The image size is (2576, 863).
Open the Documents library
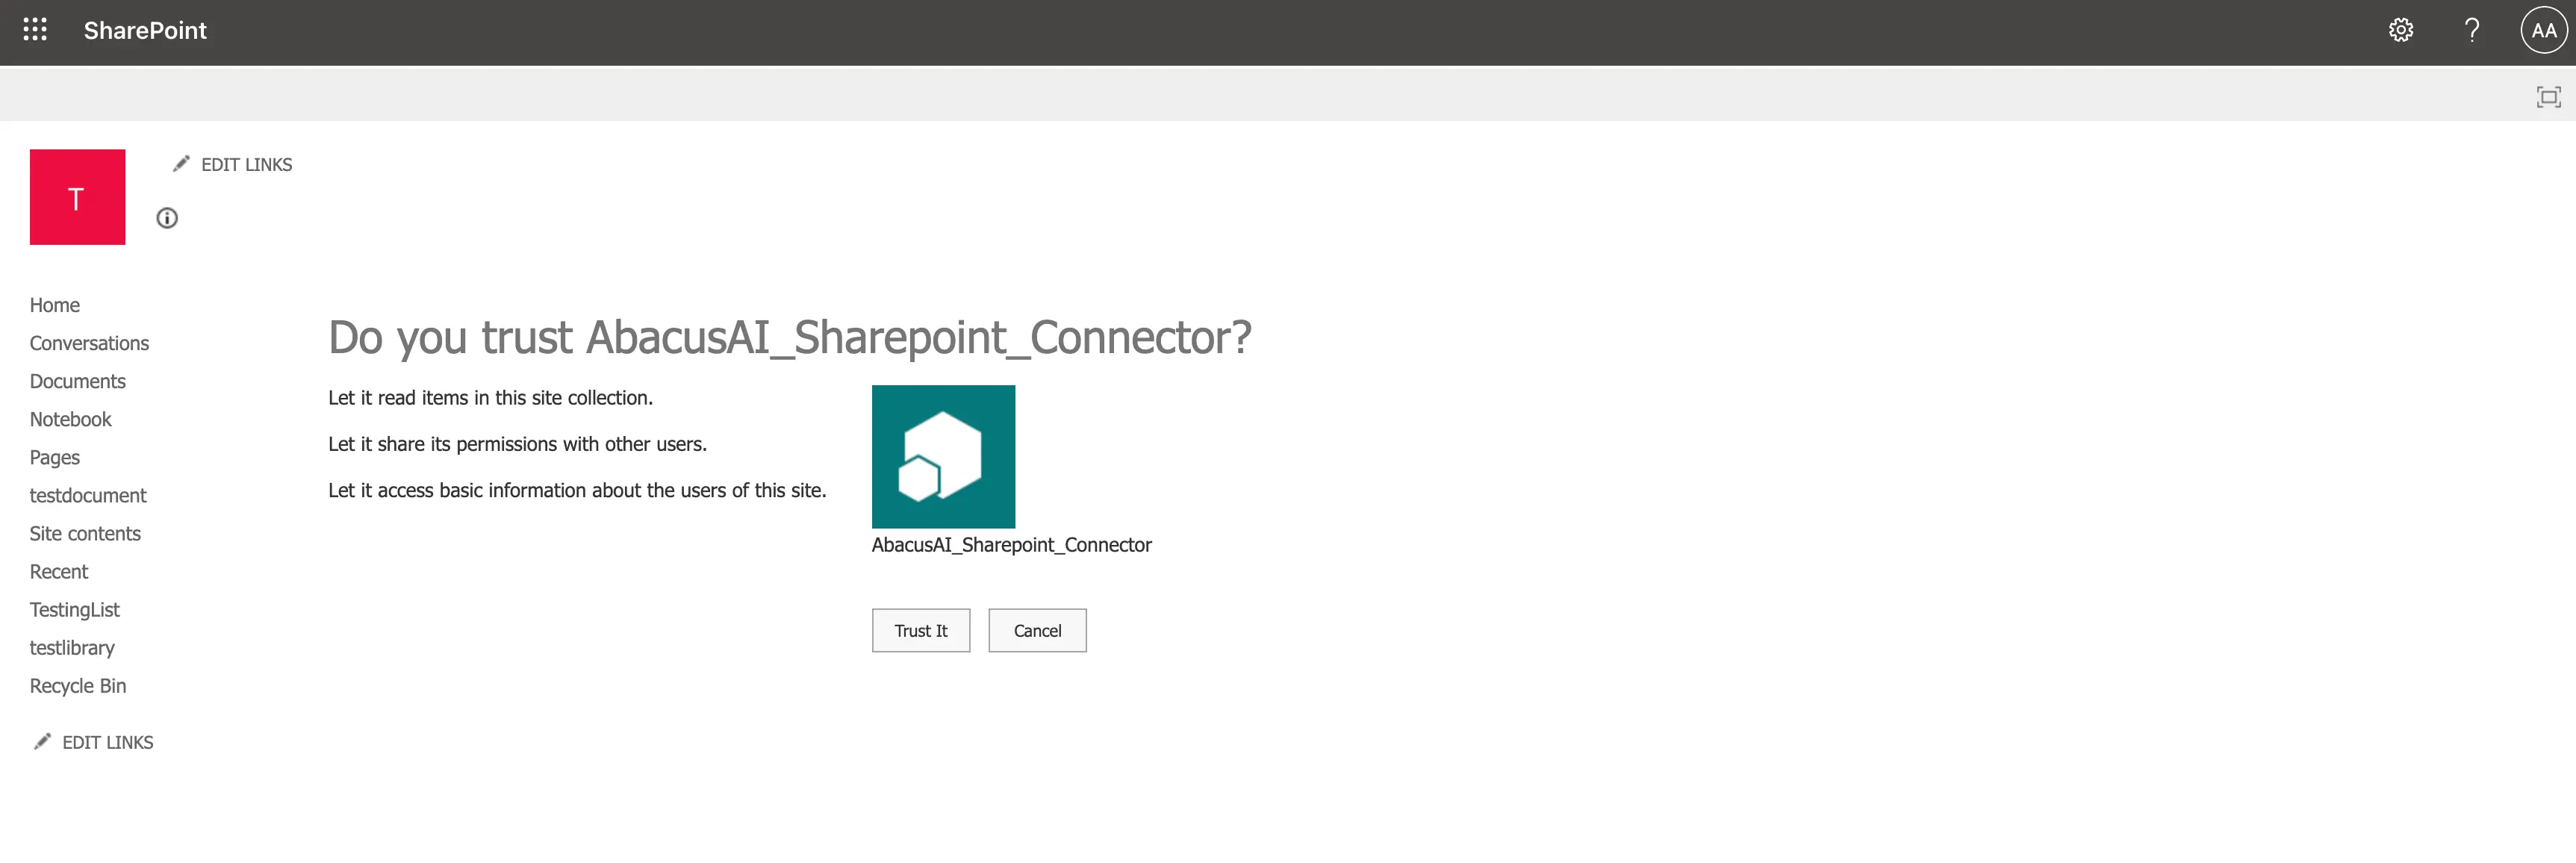77,381
